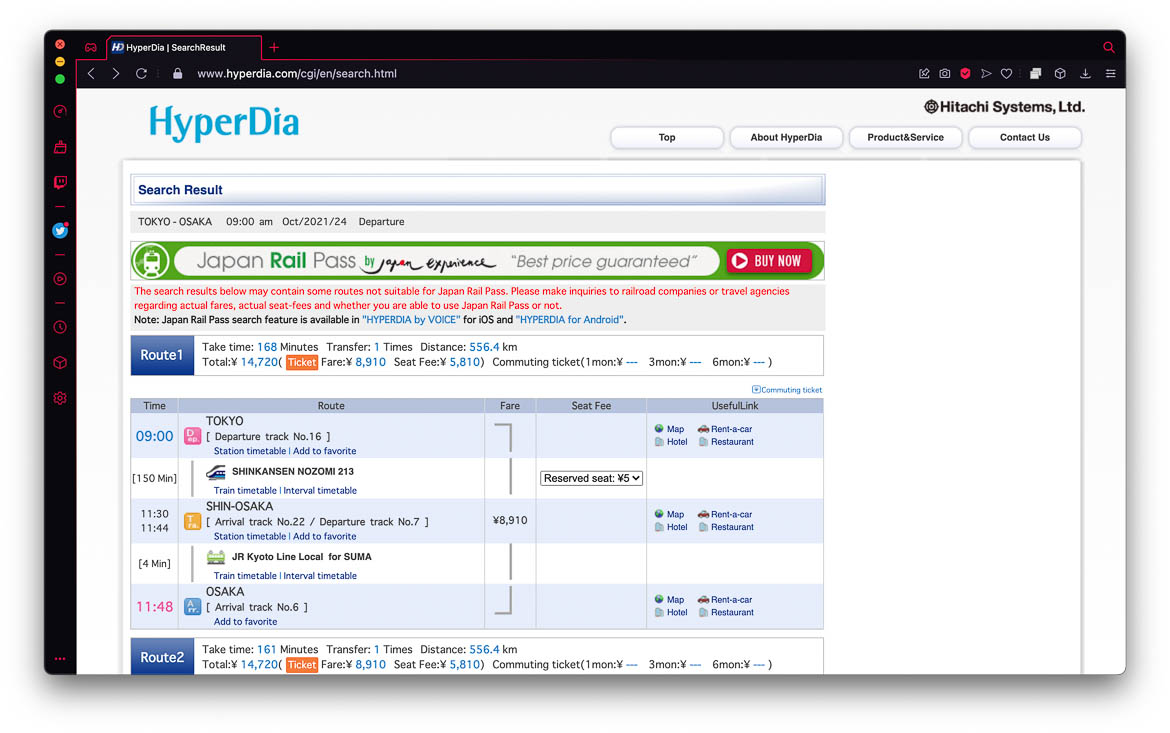Open the GX Corner gamepad icon
This screenshot has height=733, width=1170.
(90, 47)
